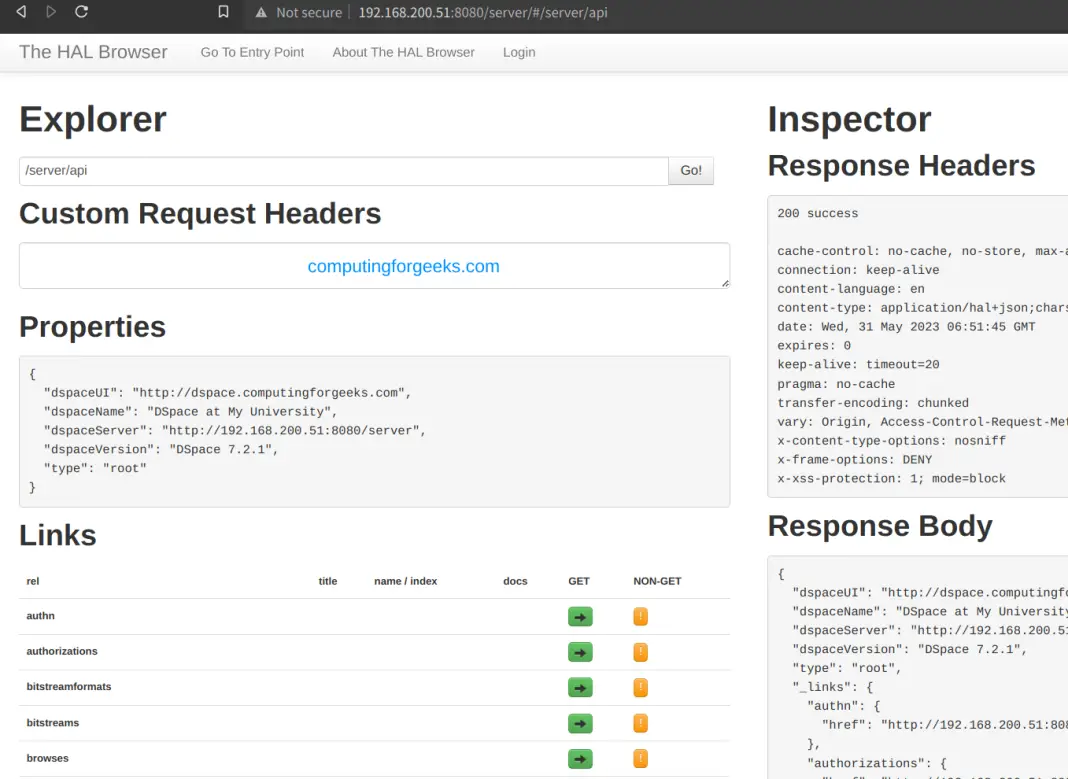The height and width of the screenshot is (779, 1068).
Task: Click the GET arrow for bitstreamformats
Action: point(580,688)
